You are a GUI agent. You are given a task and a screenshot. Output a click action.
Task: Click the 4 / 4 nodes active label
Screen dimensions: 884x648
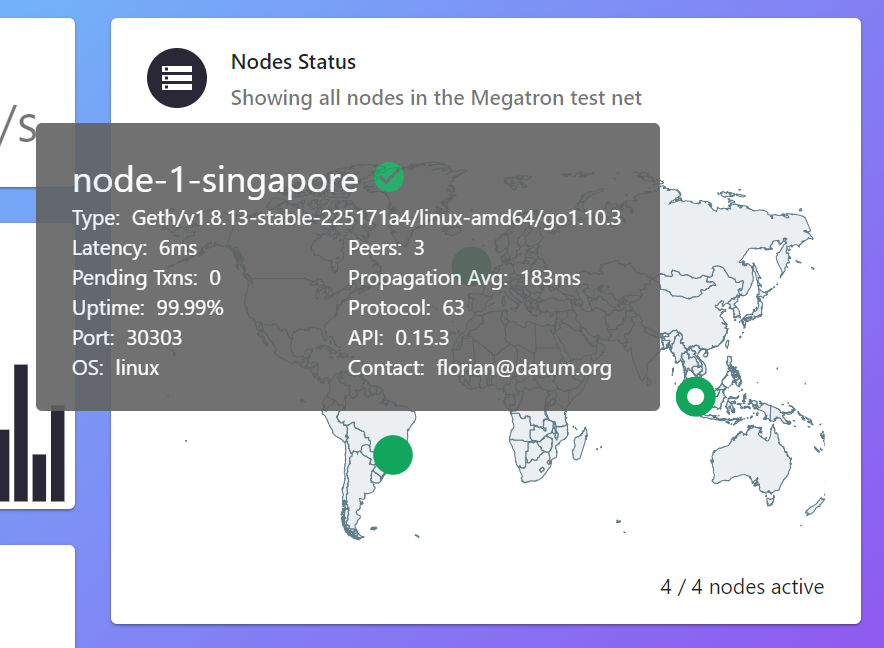[742, 587]
